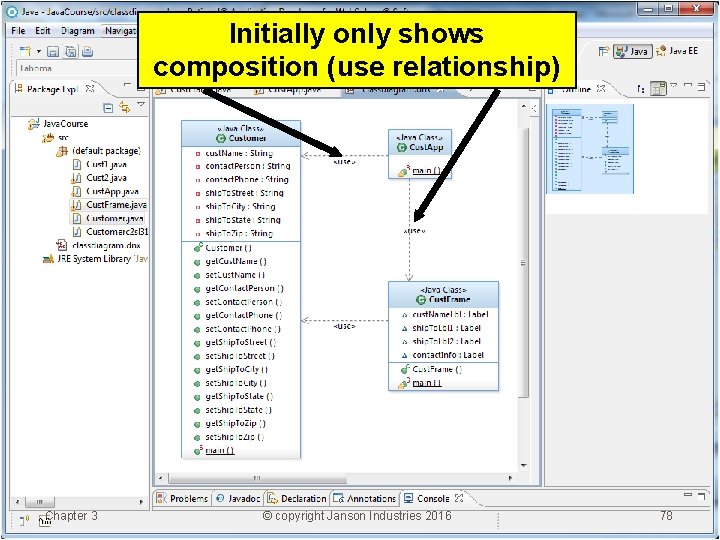Viewport: 720px width, 540px height.
Task: Select the (default package) node
Action: click(x=98, y=151)
